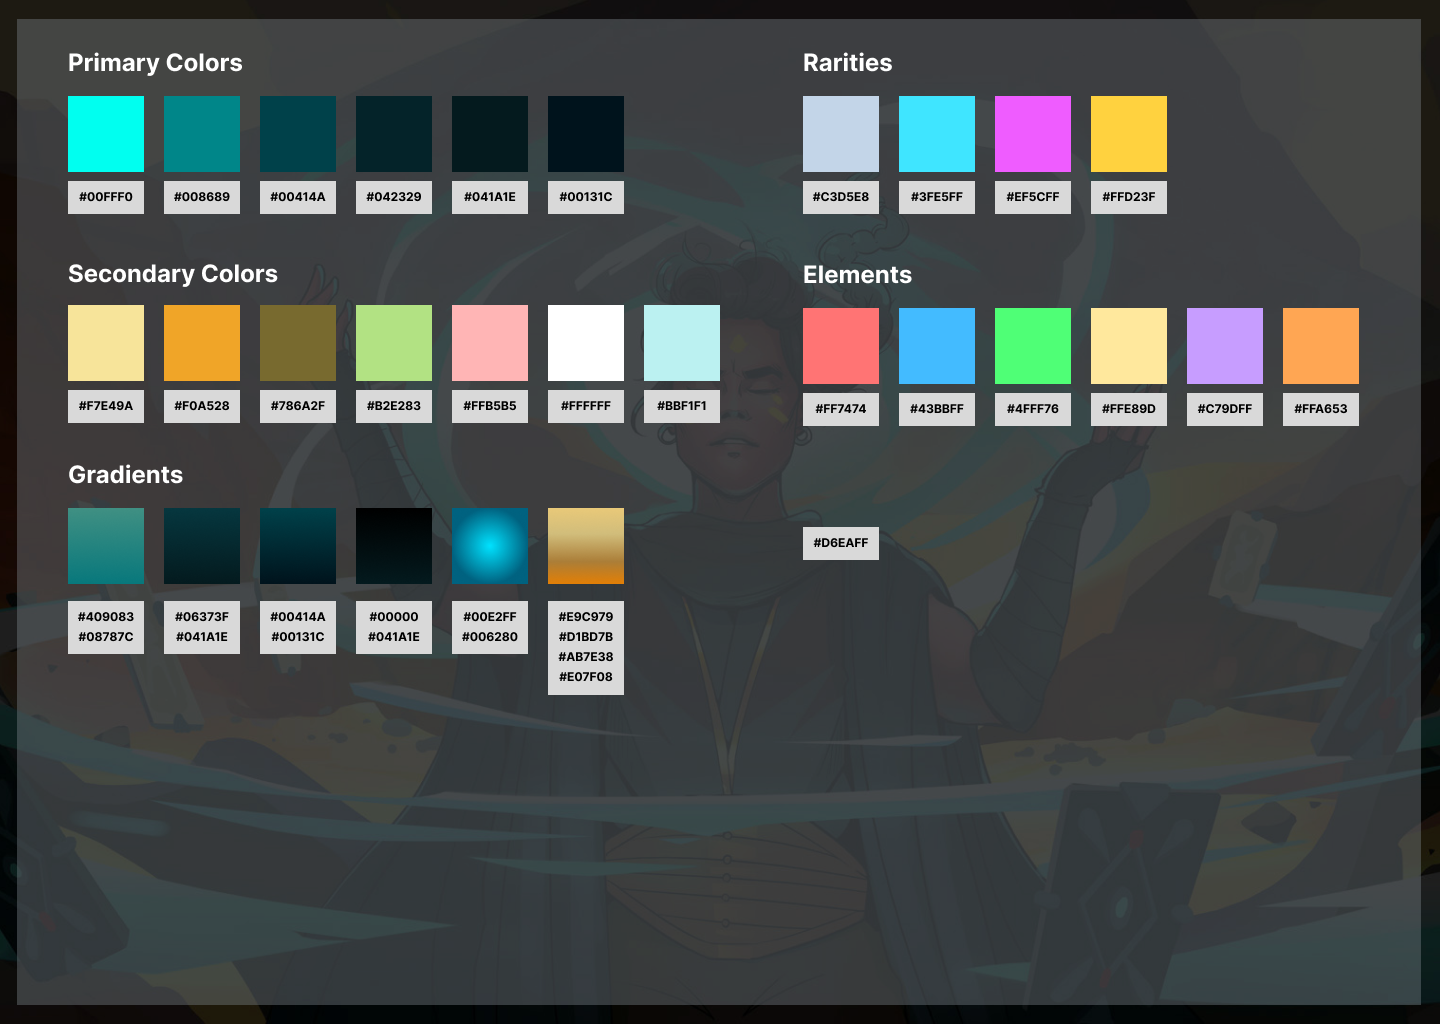The height and width of the screenshot is (1024, 1440).
Task: Select the #041A1E primary color swatch
Action: [490, 134]
